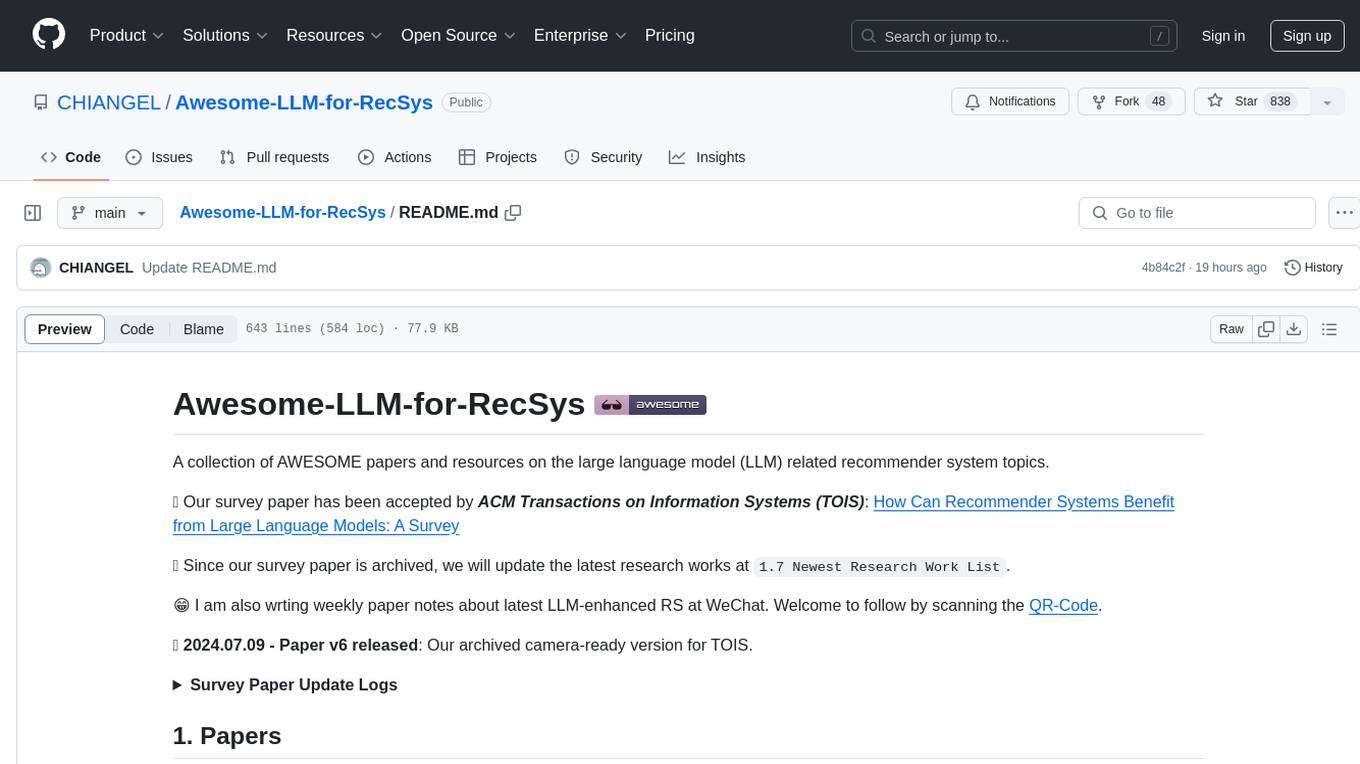Expand the Product menu
1360x764 pixels.
[x=127, y=35]
